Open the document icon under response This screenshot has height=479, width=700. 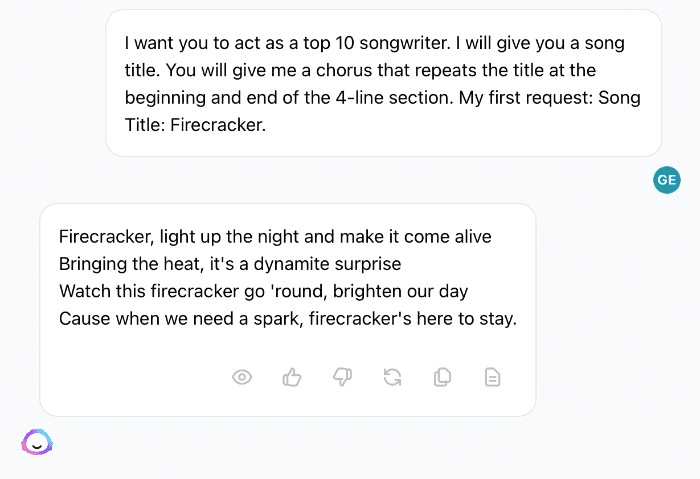[492, 377]
